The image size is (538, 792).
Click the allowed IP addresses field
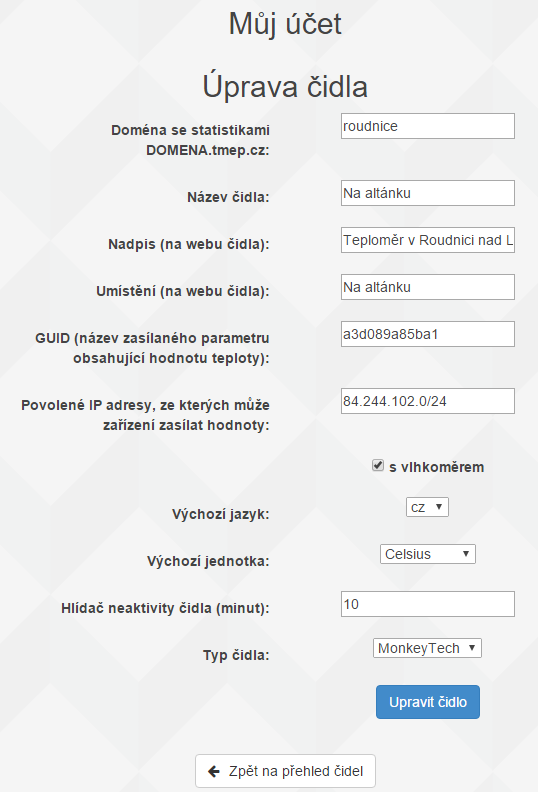(x=428, y=401)
